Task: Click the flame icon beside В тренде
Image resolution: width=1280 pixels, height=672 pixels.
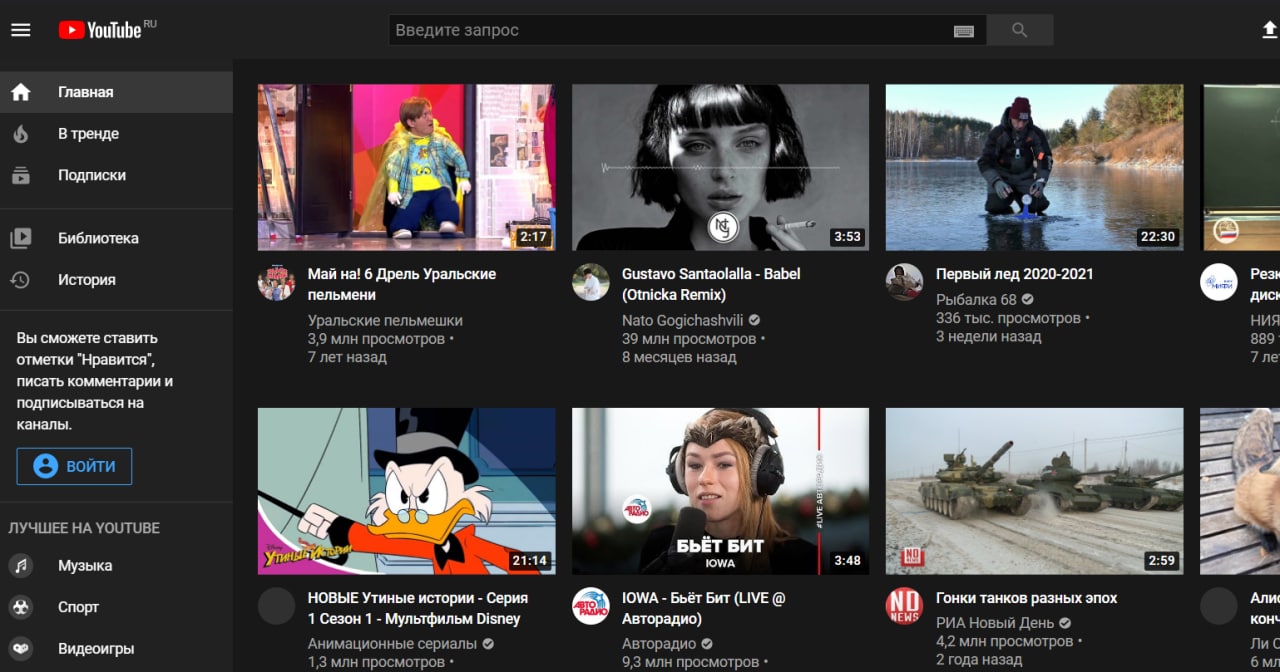Action: tap(21, 134)
